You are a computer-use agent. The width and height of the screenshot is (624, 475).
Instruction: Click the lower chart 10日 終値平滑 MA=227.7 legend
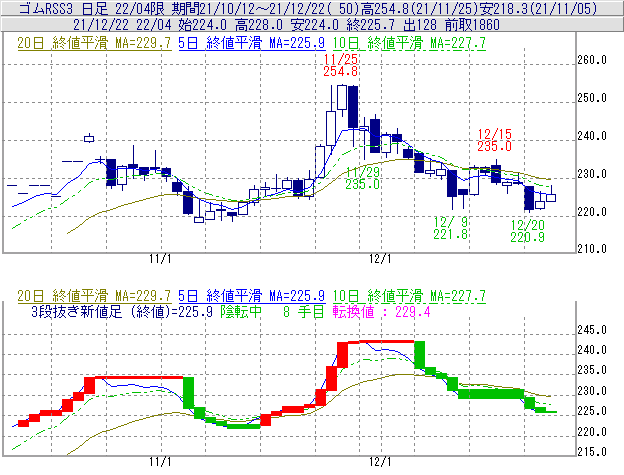pos(409,296)
